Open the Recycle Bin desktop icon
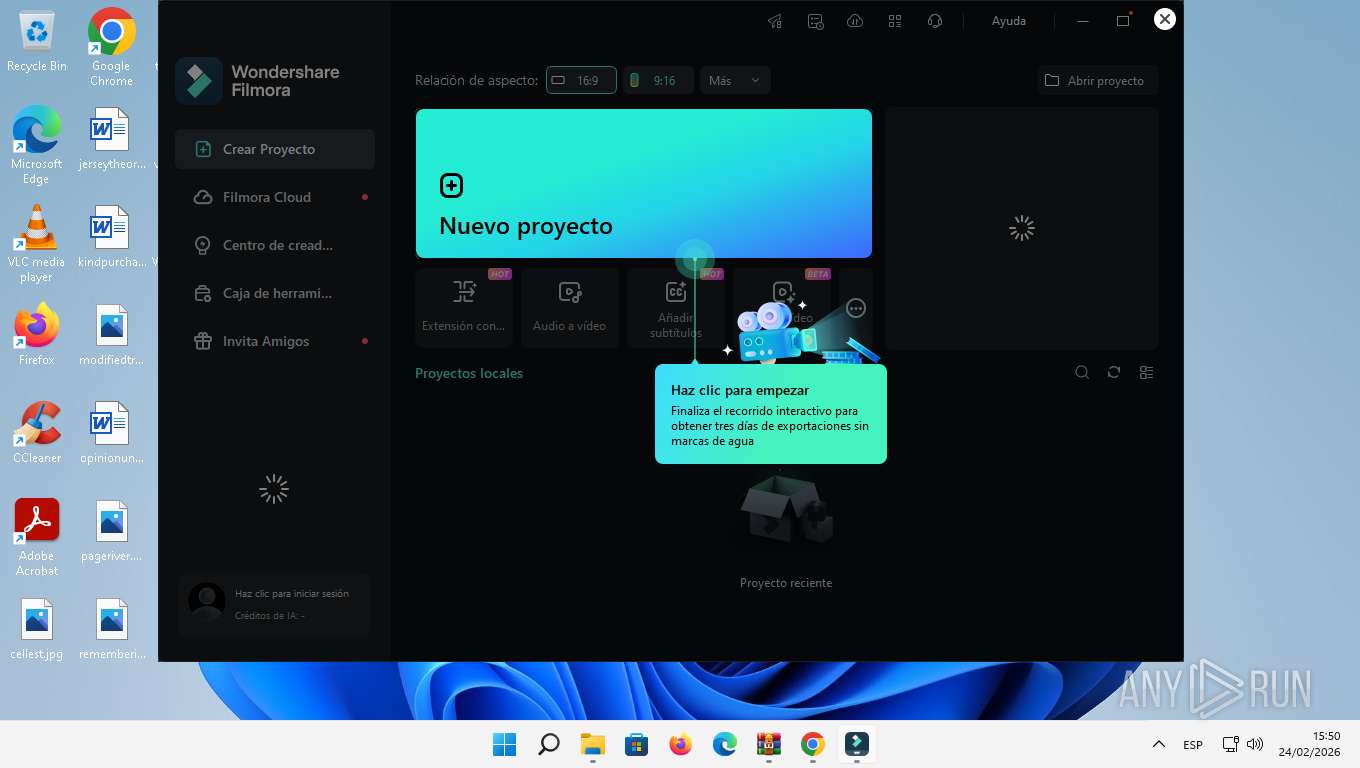This screenshot has height=768, width=1360. [37, 41]
